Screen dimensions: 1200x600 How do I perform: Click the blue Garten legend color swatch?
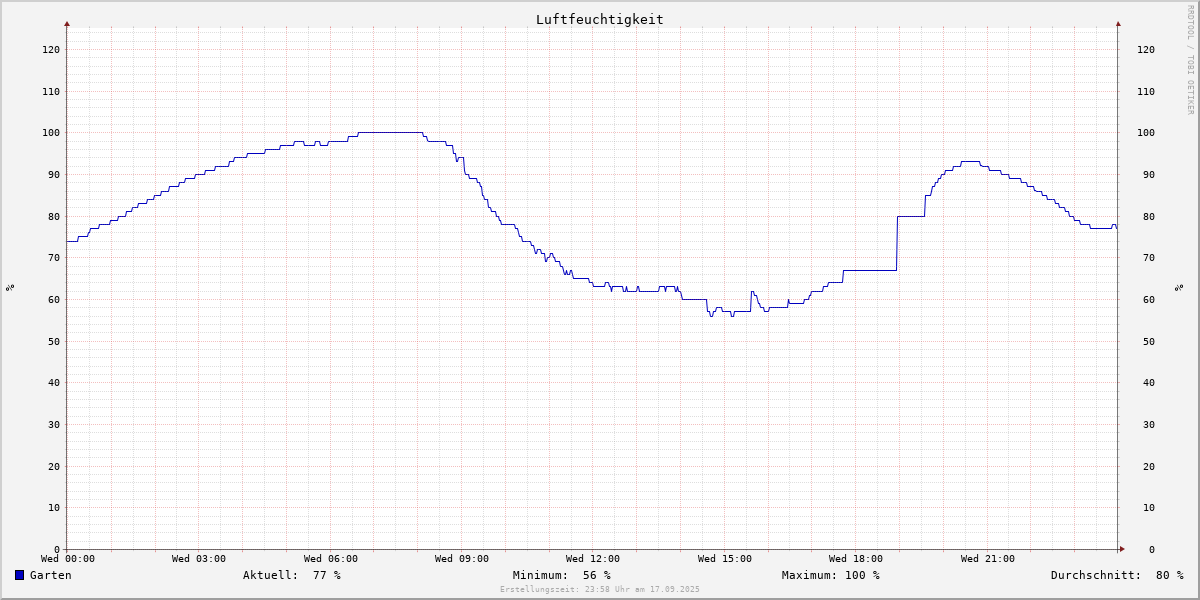click(19, 575)
